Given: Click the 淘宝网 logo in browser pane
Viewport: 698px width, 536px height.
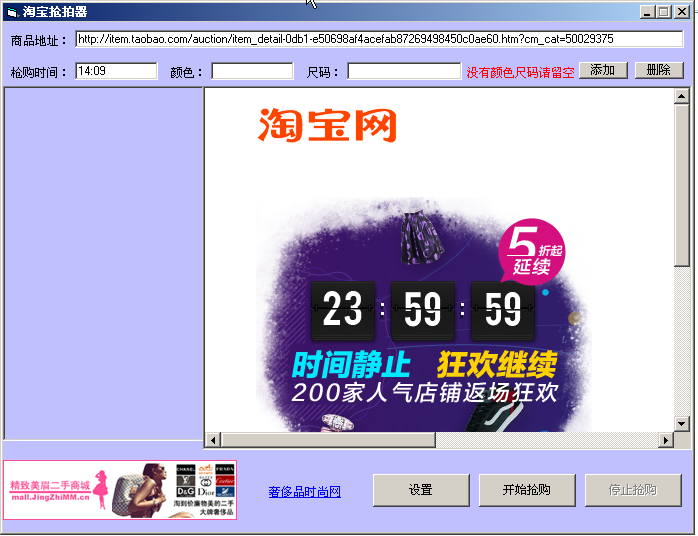Looking at the screenshot, I should click(x=327, y=126).
